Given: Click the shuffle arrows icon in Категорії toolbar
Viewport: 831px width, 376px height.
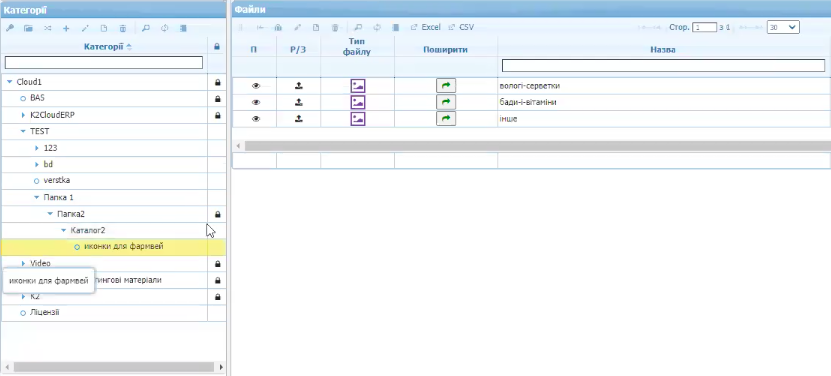Looking at the screenshot, I should coord(48,29).
